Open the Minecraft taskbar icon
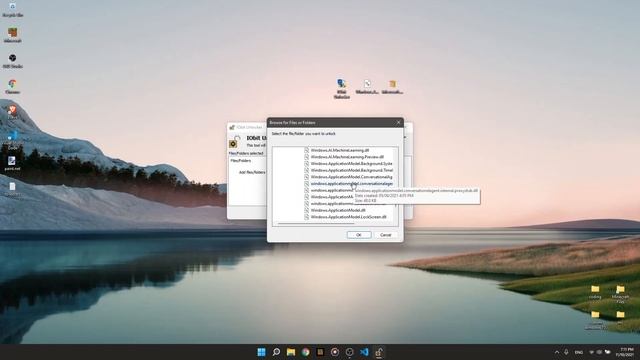The image size is (640, 360). (x=320, y=352)
